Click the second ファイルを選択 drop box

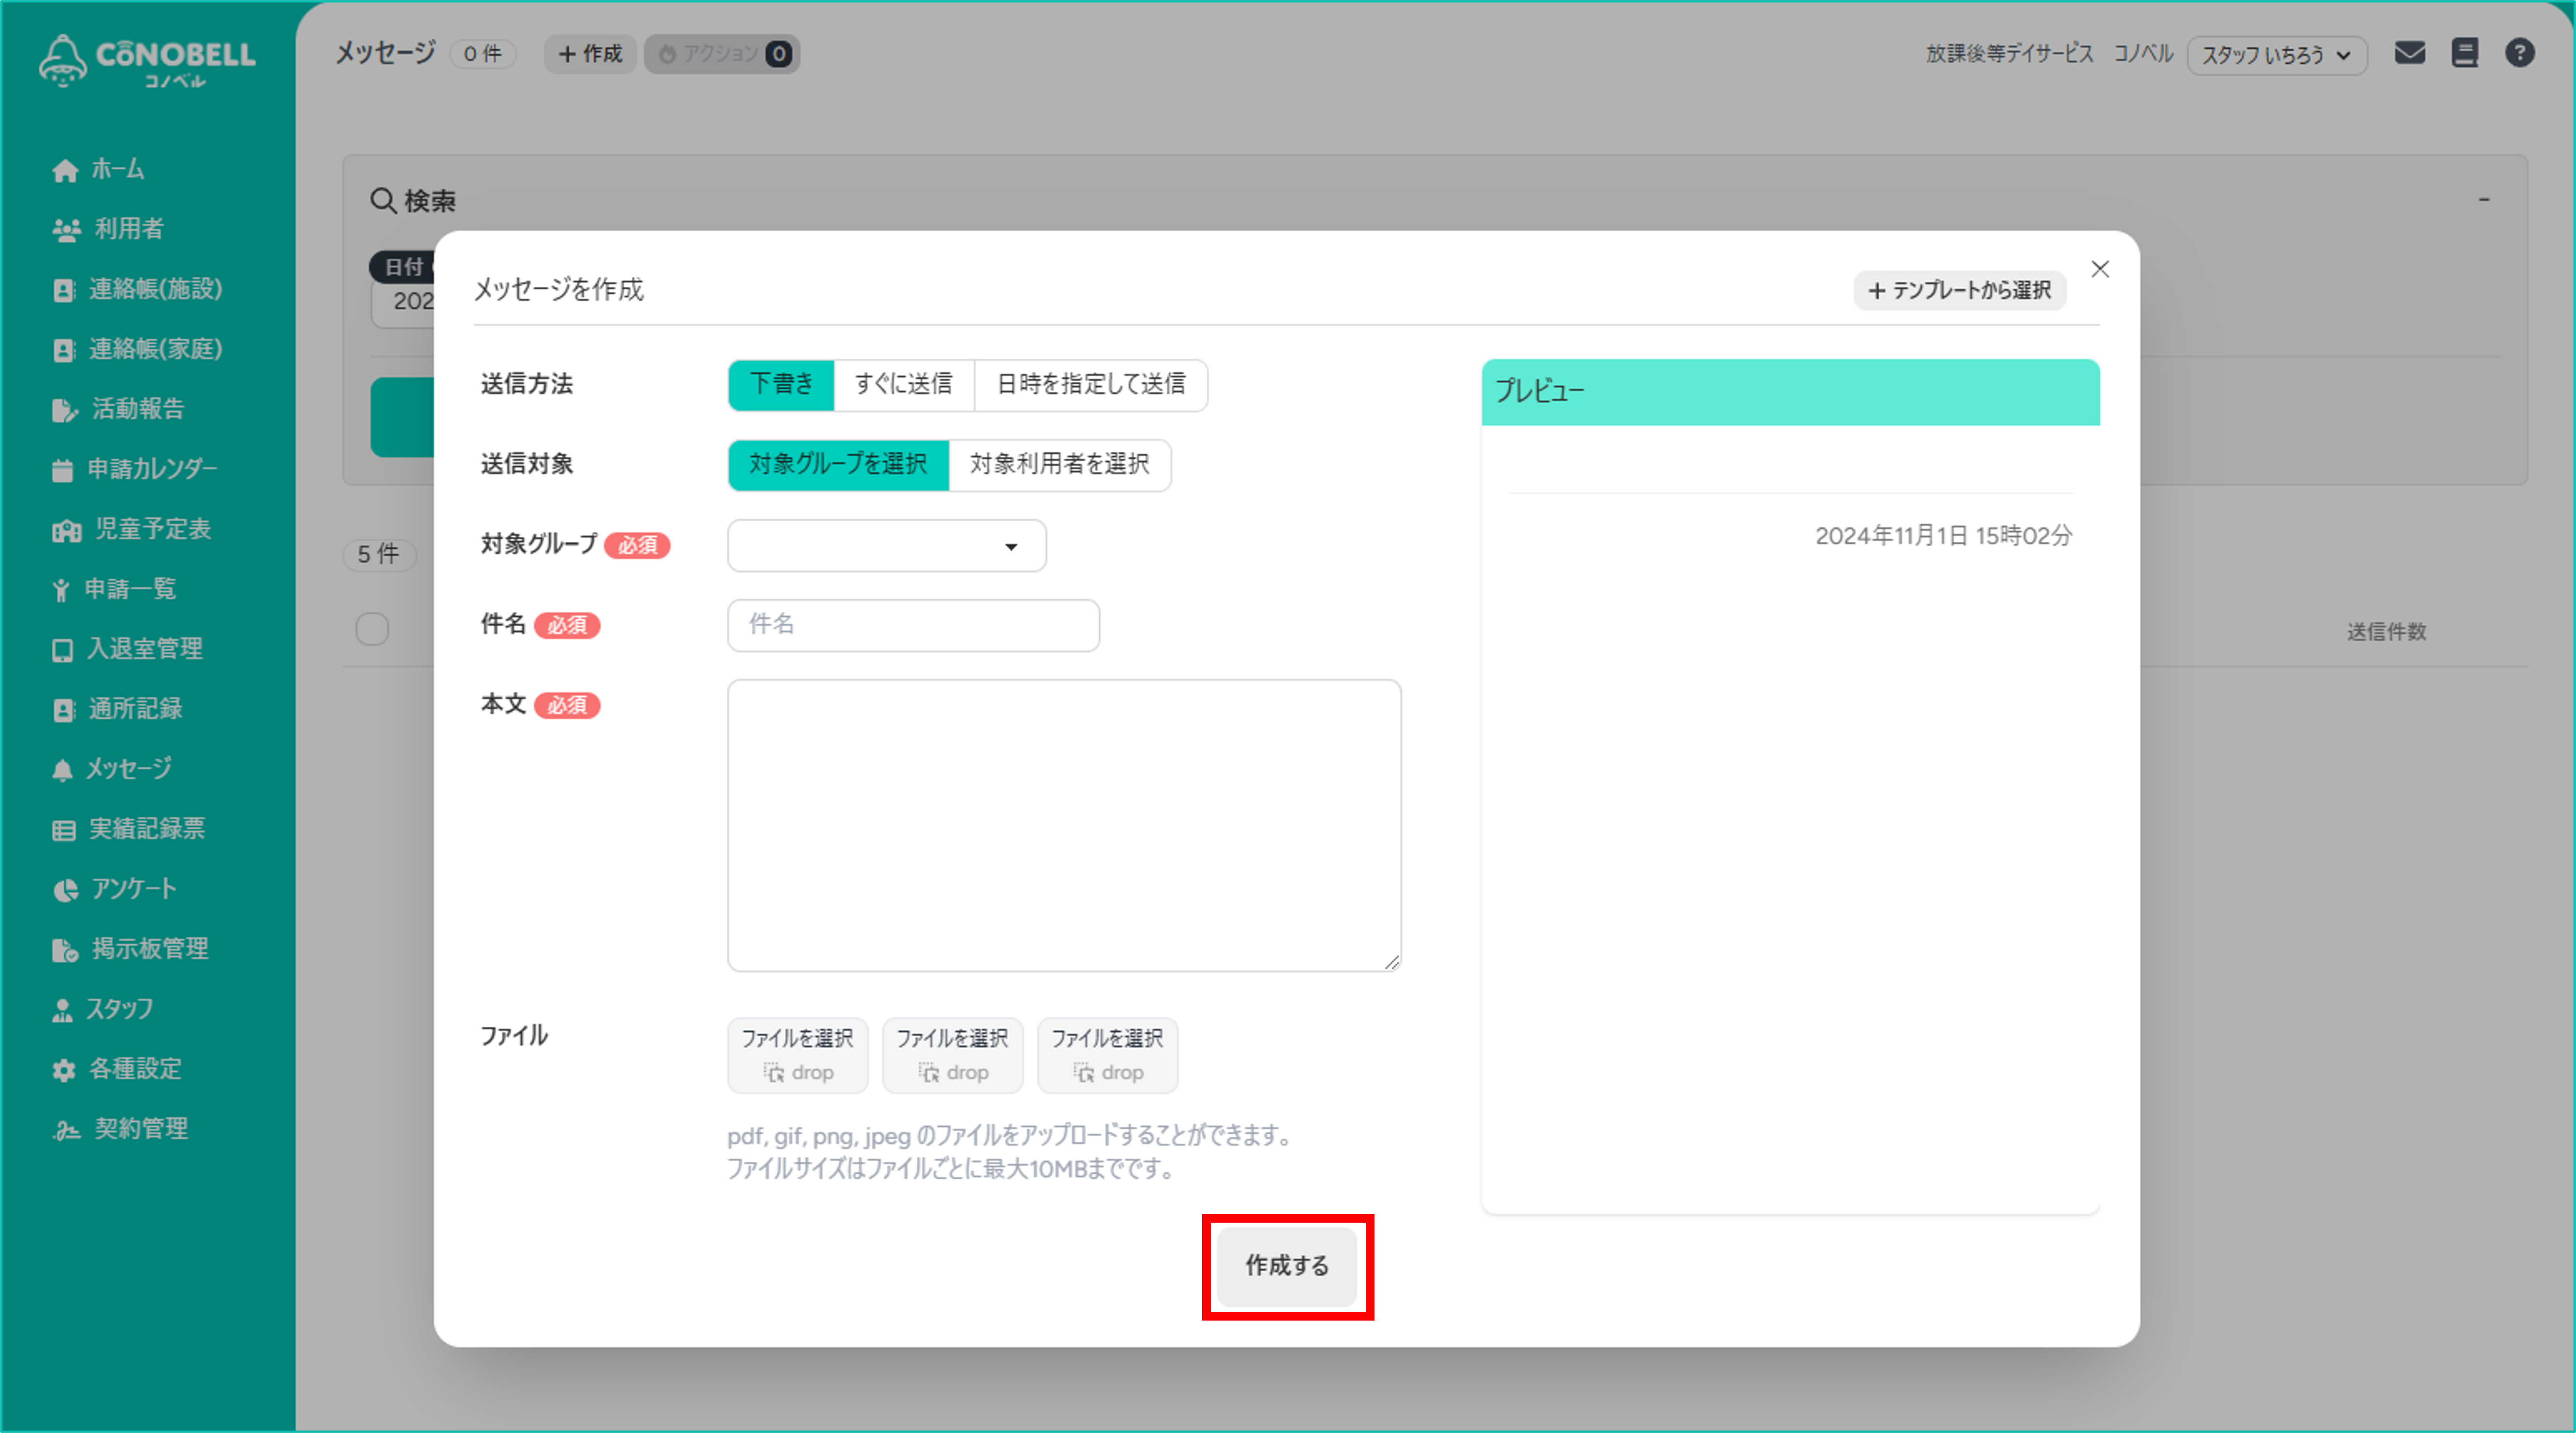coord(952,1055)
